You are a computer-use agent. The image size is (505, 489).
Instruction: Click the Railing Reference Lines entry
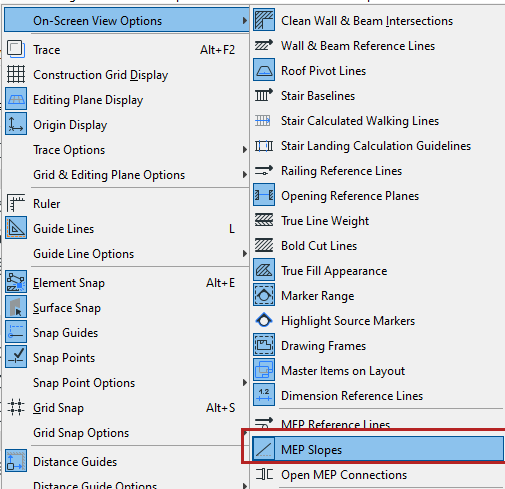[x=378, y=171]
